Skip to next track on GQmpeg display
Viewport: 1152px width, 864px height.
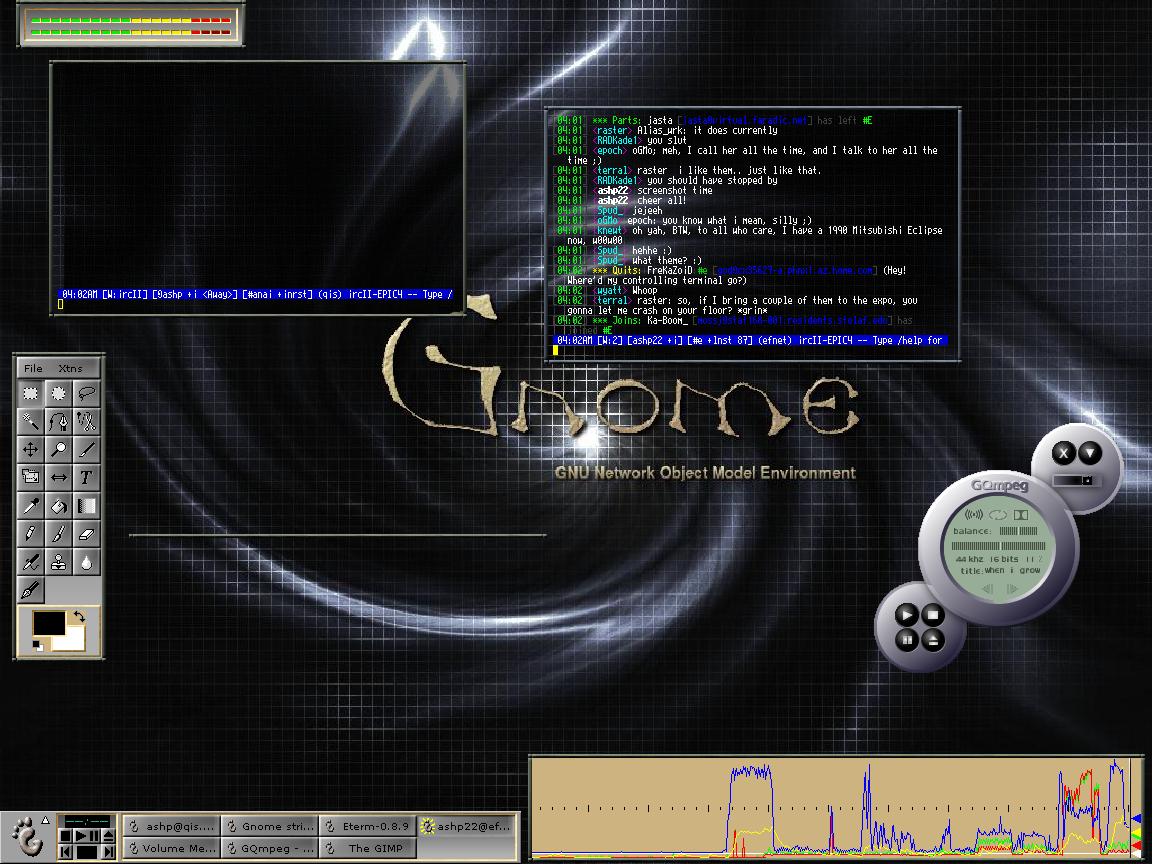click(1012, 588)
